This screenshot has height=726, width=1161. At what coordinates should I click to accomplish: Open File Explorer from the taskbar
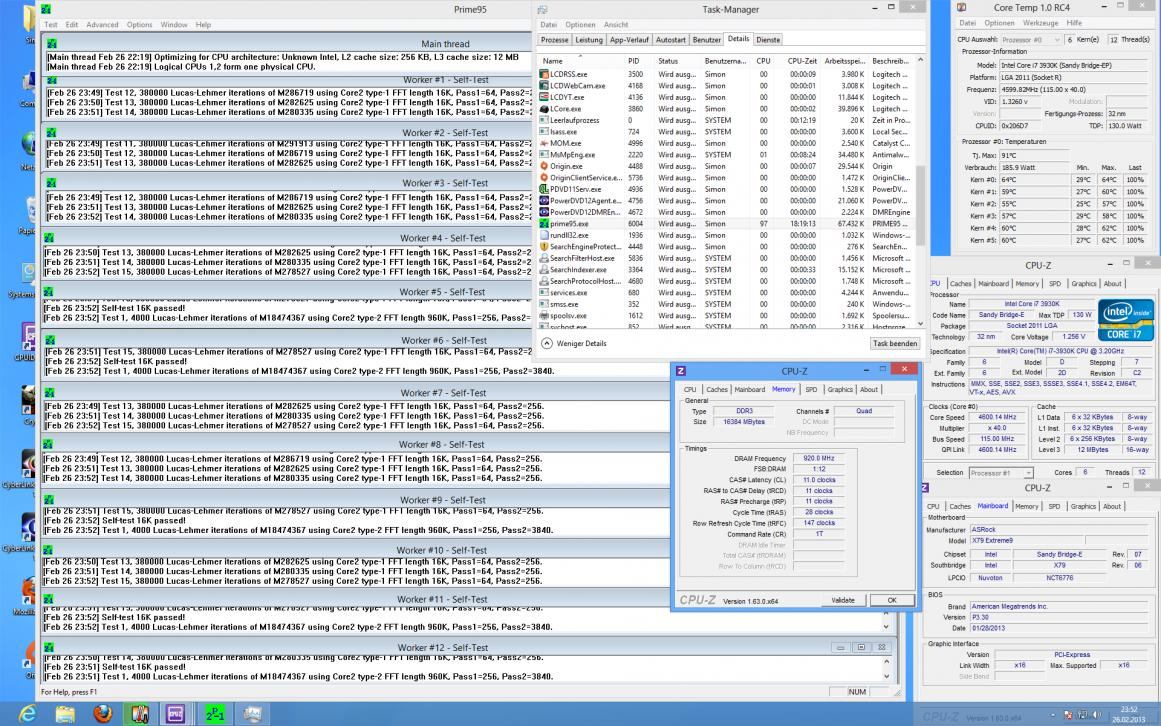coord(65,713)
